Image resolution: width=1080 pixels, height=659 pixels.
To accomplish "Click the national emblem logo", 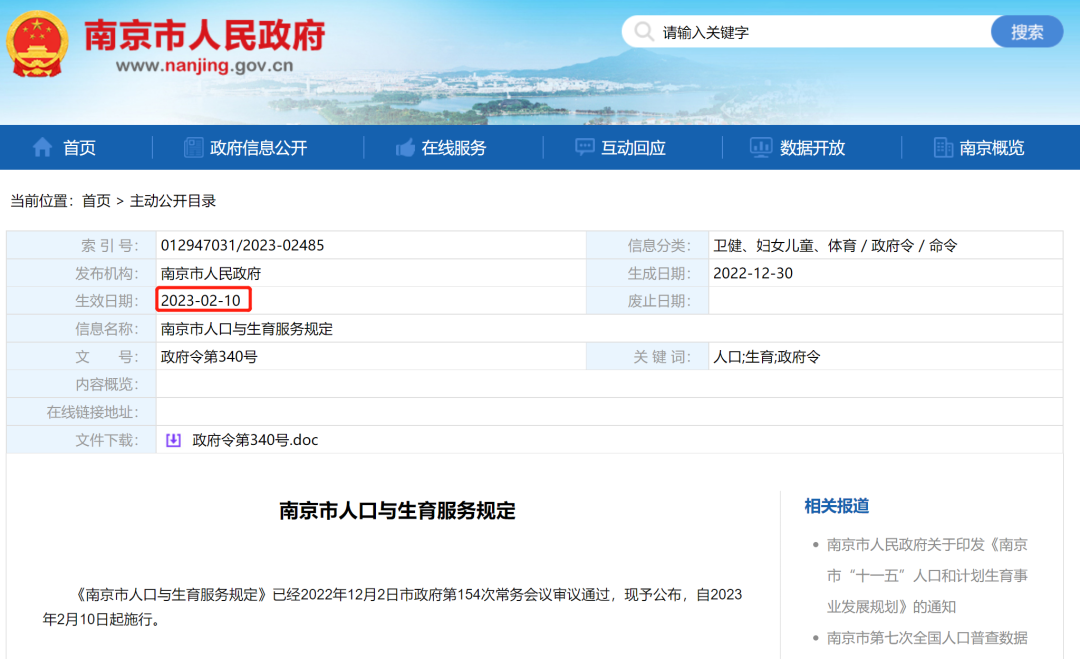I will [x=38, y=44].
